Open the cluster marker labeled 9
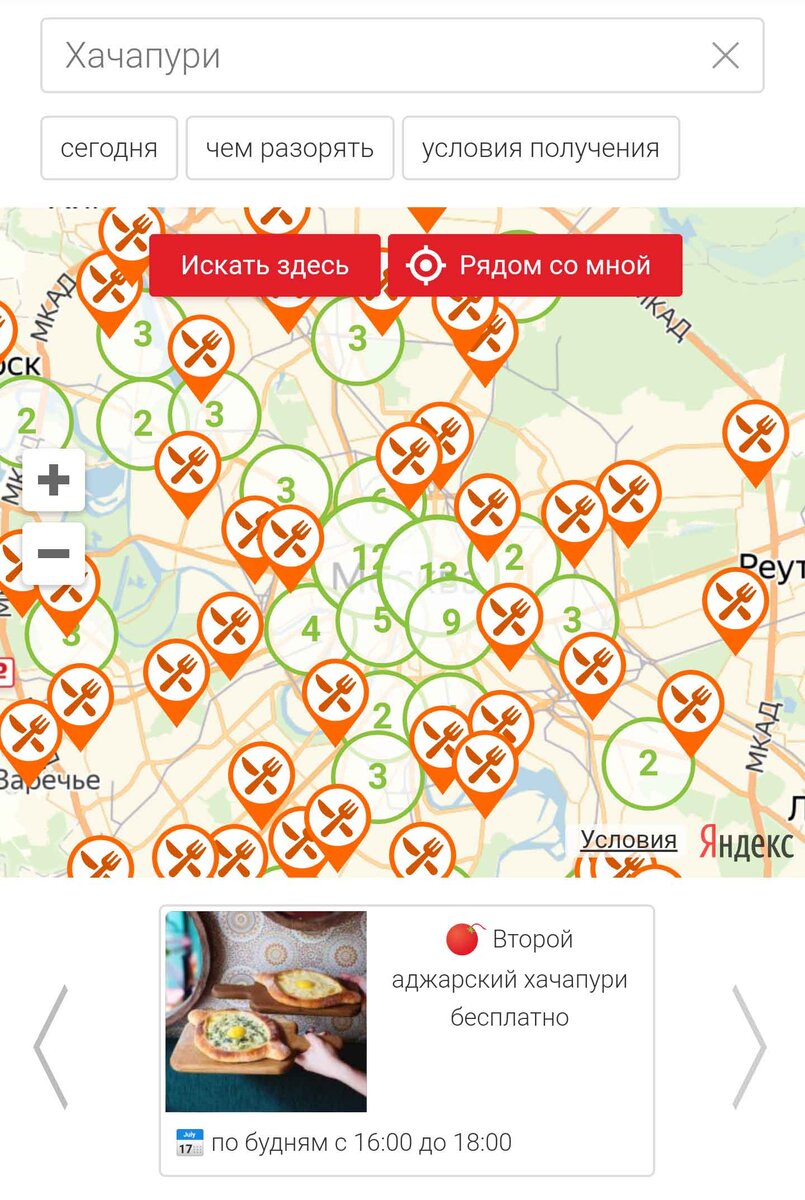This screenshot has height=1200, width=805. [451, 623]
